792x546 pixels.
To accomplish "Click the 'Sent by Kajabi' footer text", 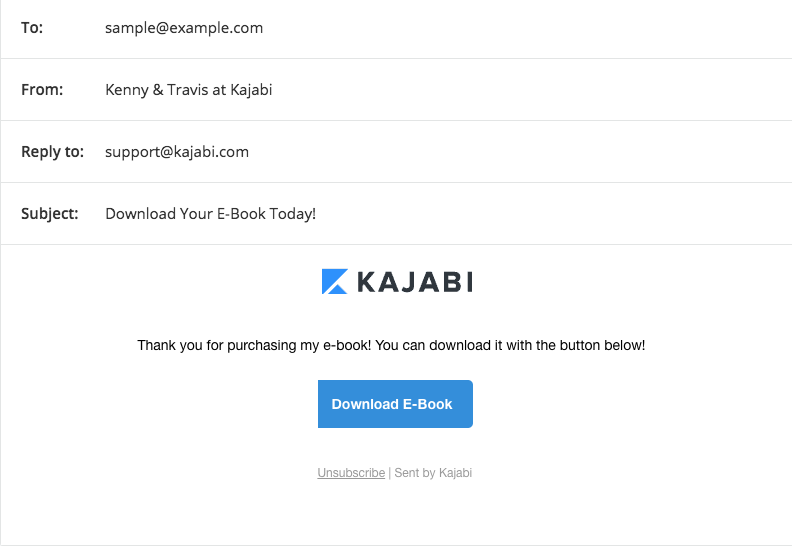I will click(x=433, y=473).
